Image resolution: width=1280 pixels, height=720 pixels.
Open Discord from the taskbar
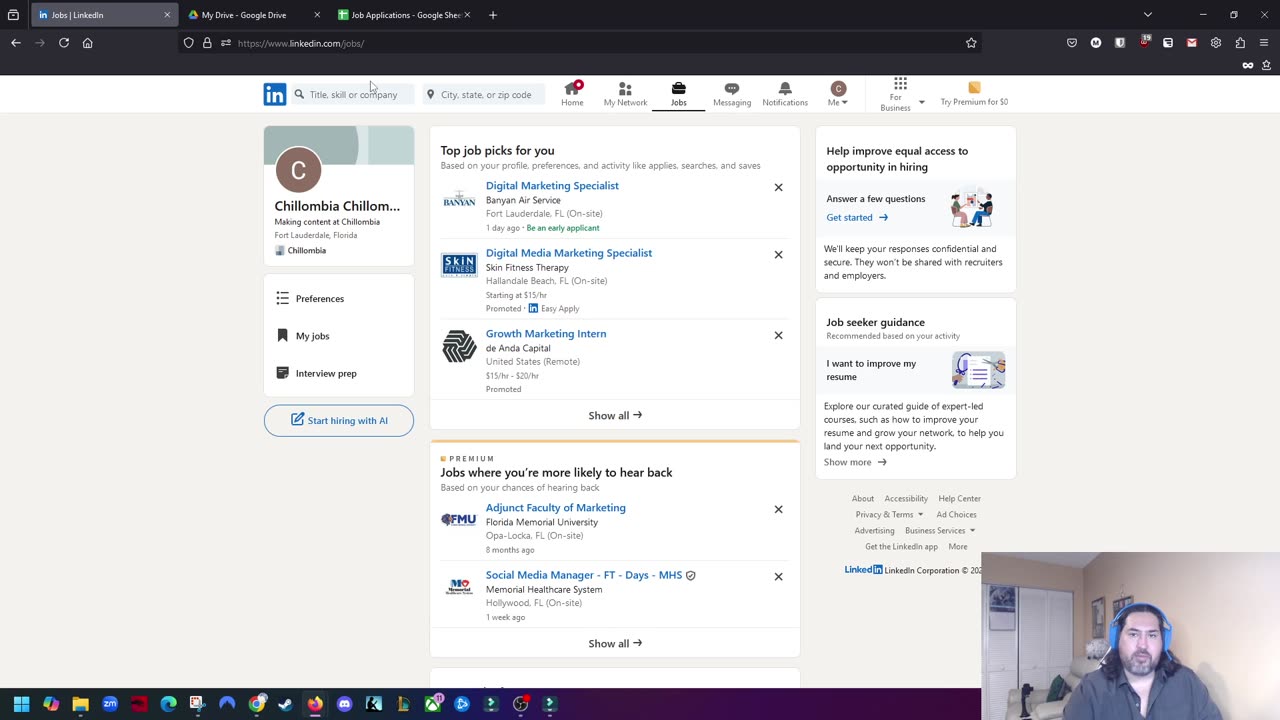[344, 704]
